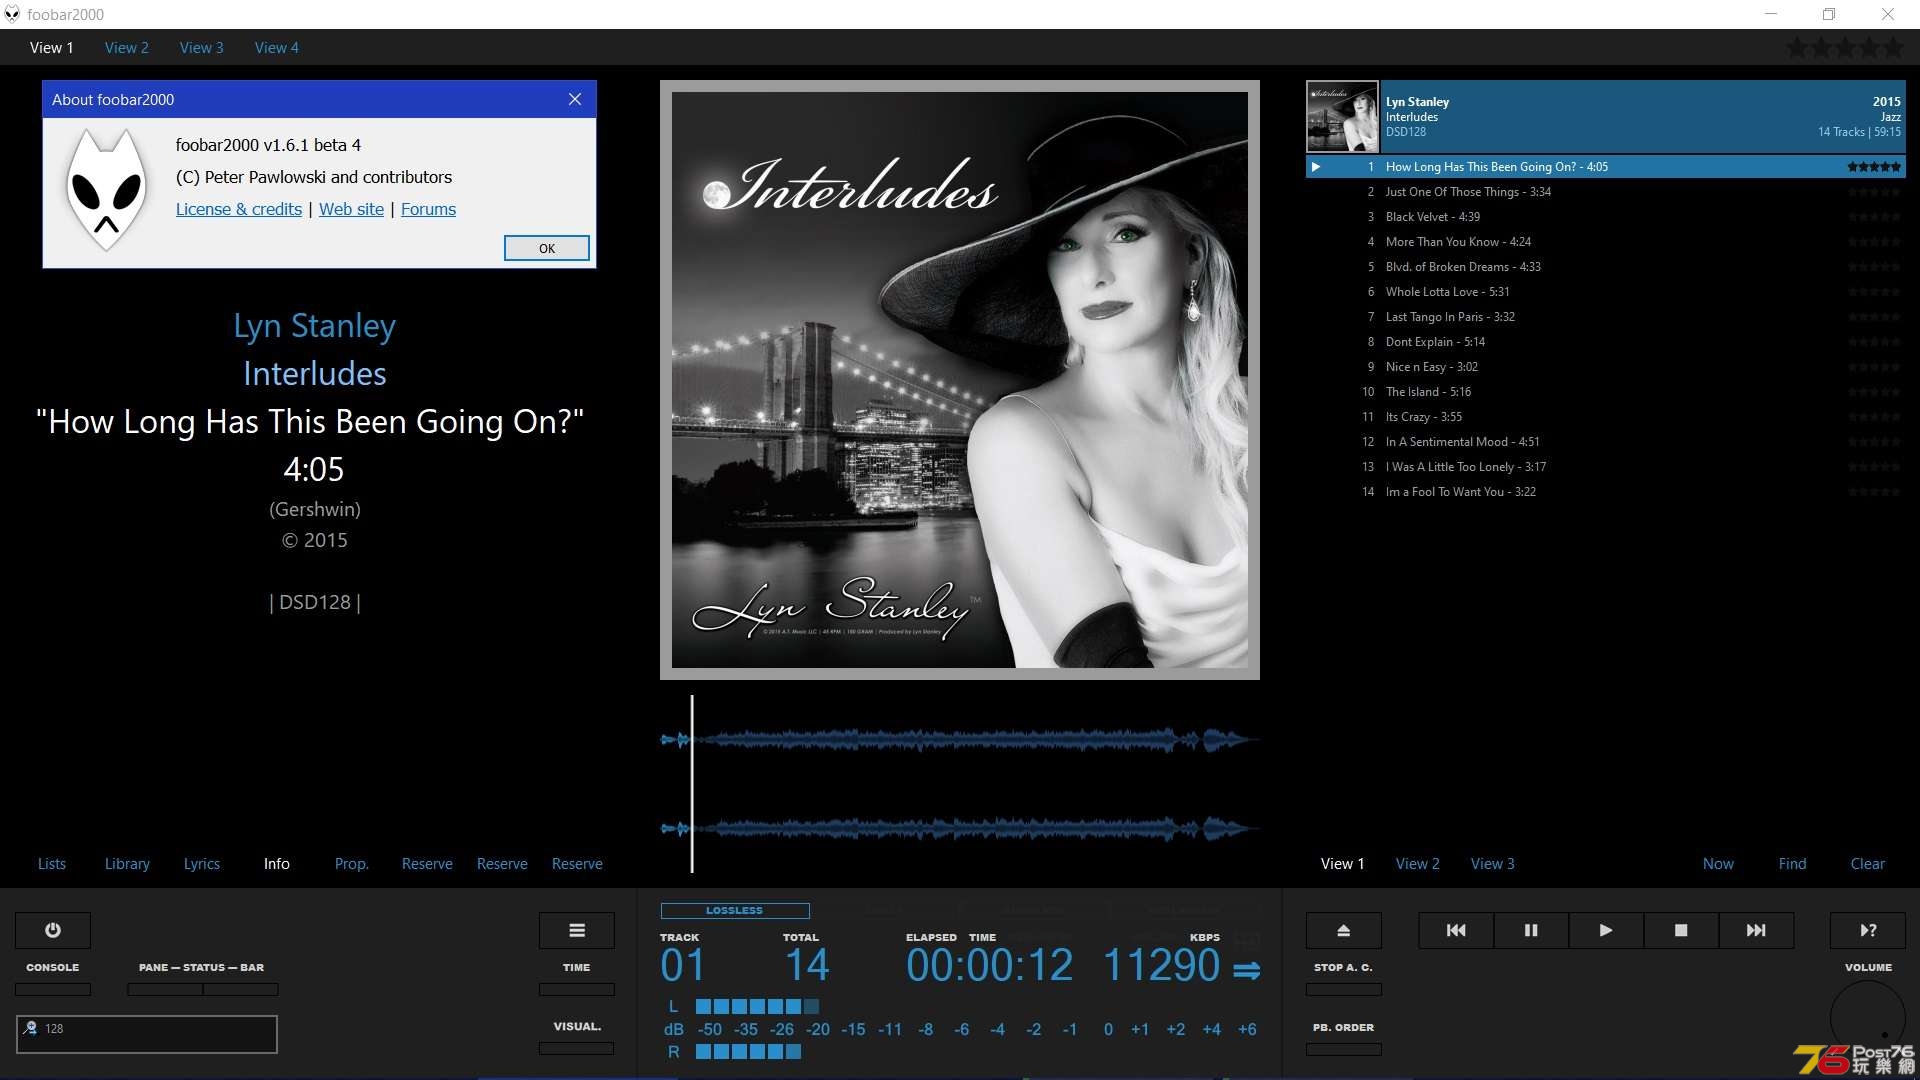Image resolution: width=1920 pixels, height=1080 pixels.
Task: Click the search input field containing 128
Action: (147, 1034)
